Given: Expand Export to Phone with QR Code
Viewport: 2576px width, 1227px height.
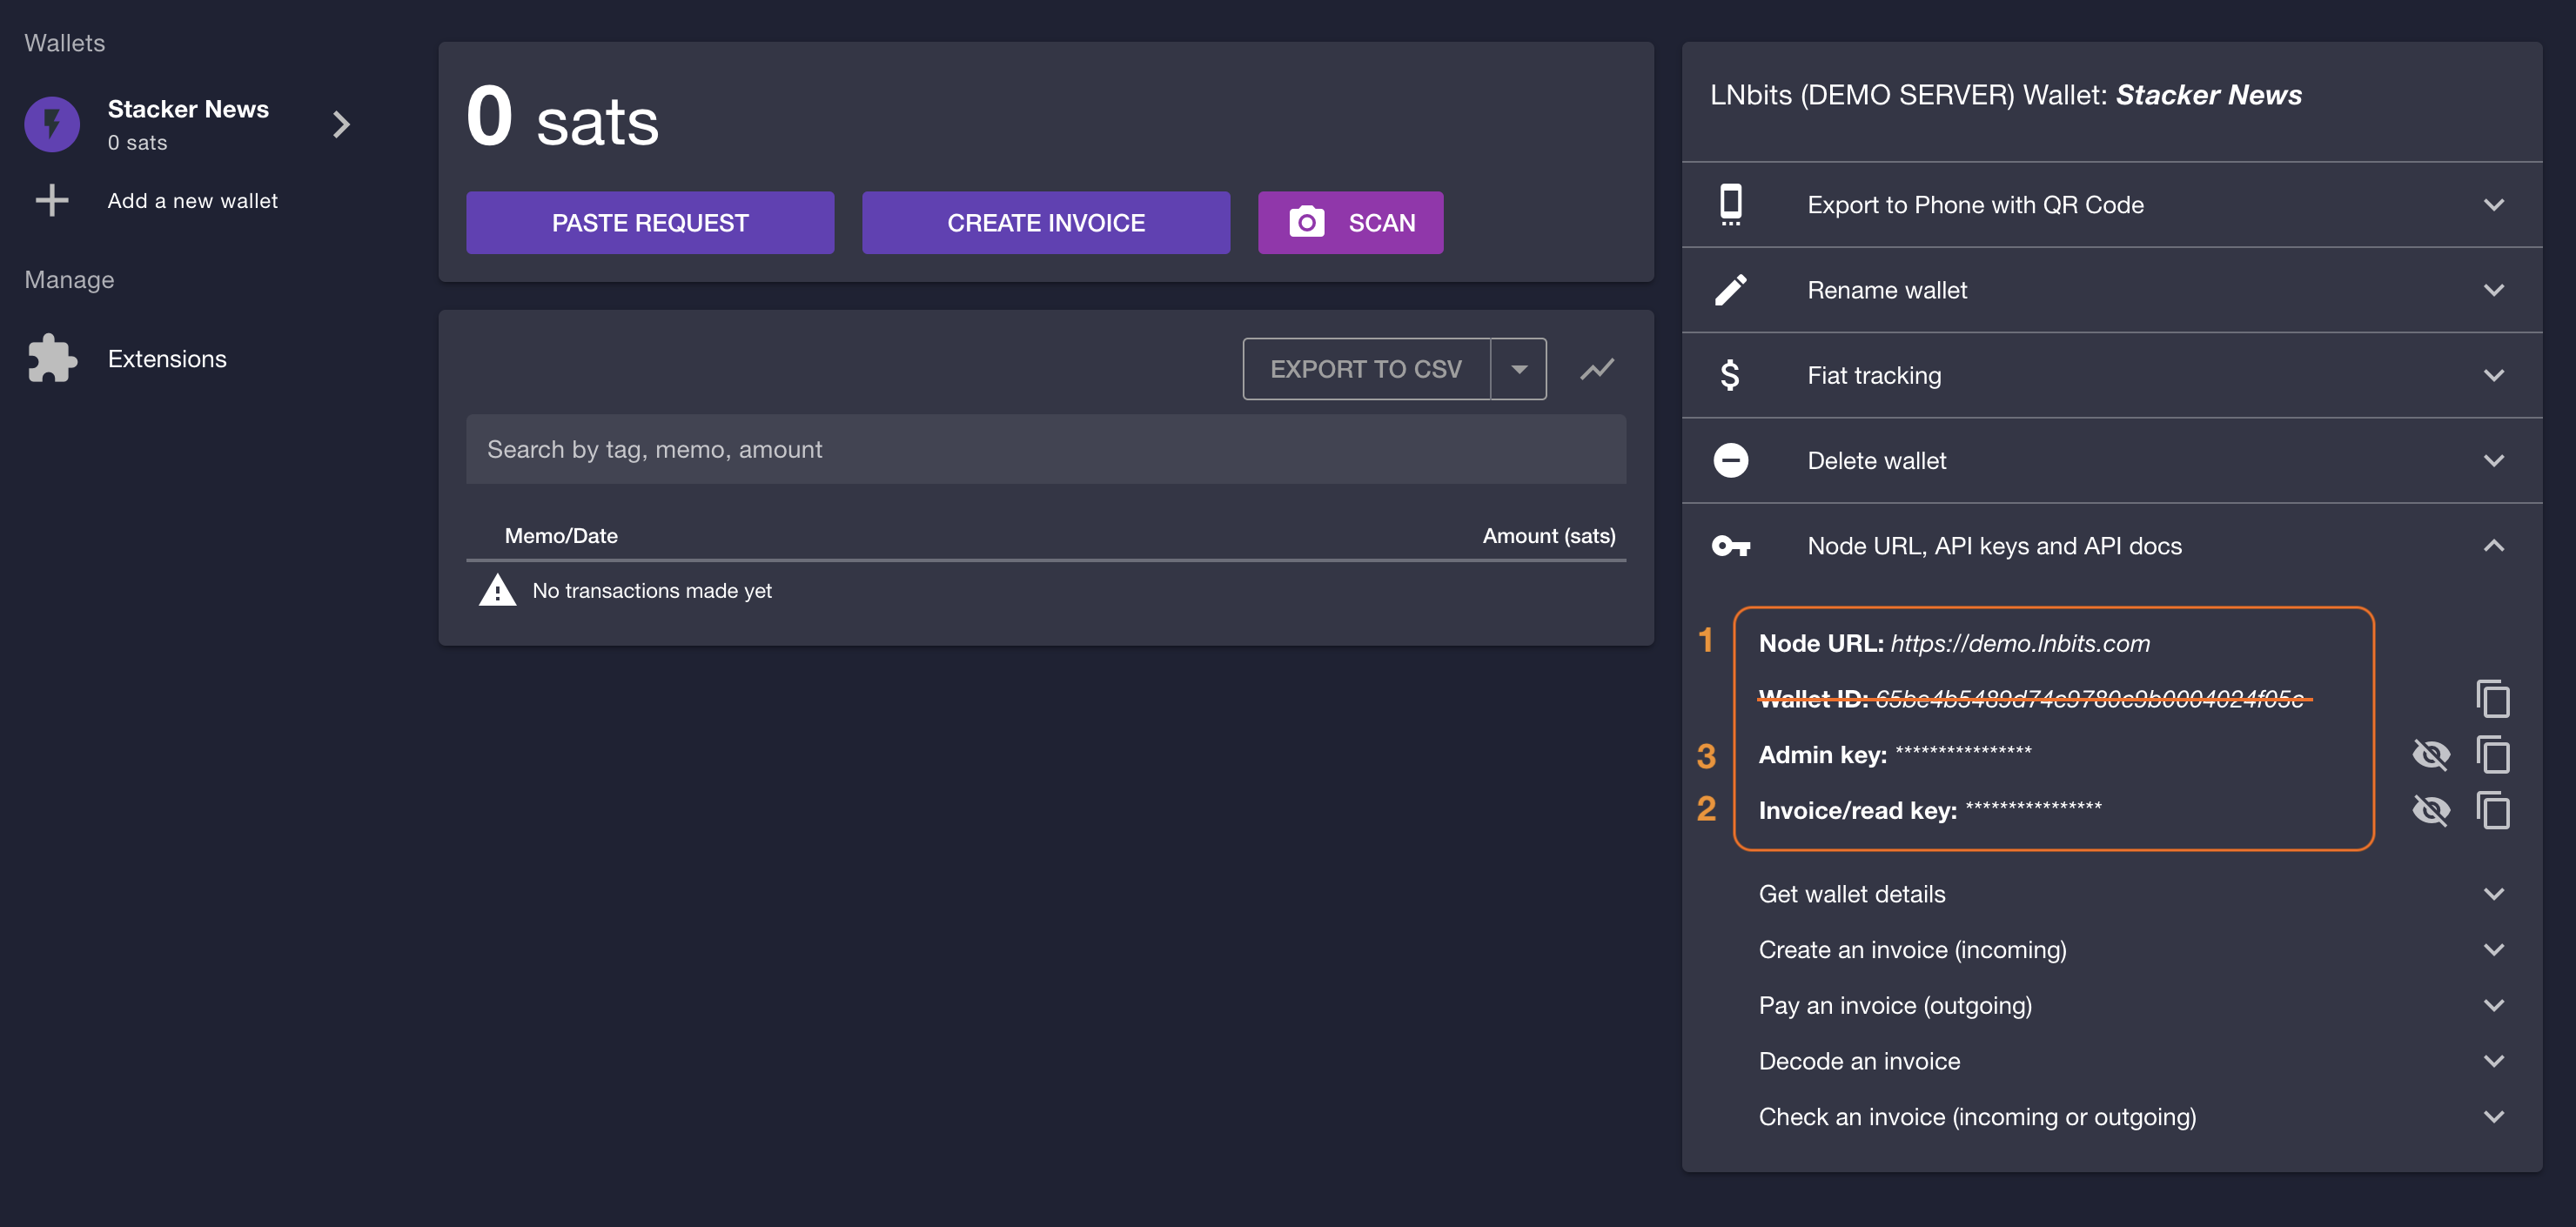Looking at the screenshot, I should click(x=2494, y=205).
